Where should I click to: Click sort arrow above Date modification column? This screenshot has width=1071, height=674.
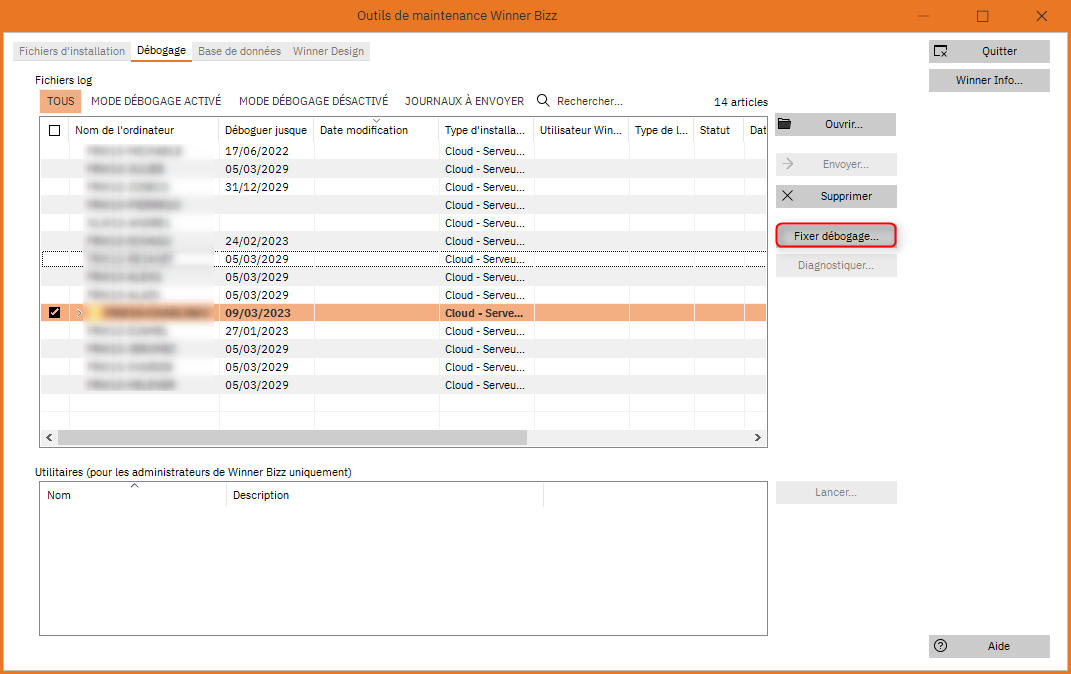[376, 121]
